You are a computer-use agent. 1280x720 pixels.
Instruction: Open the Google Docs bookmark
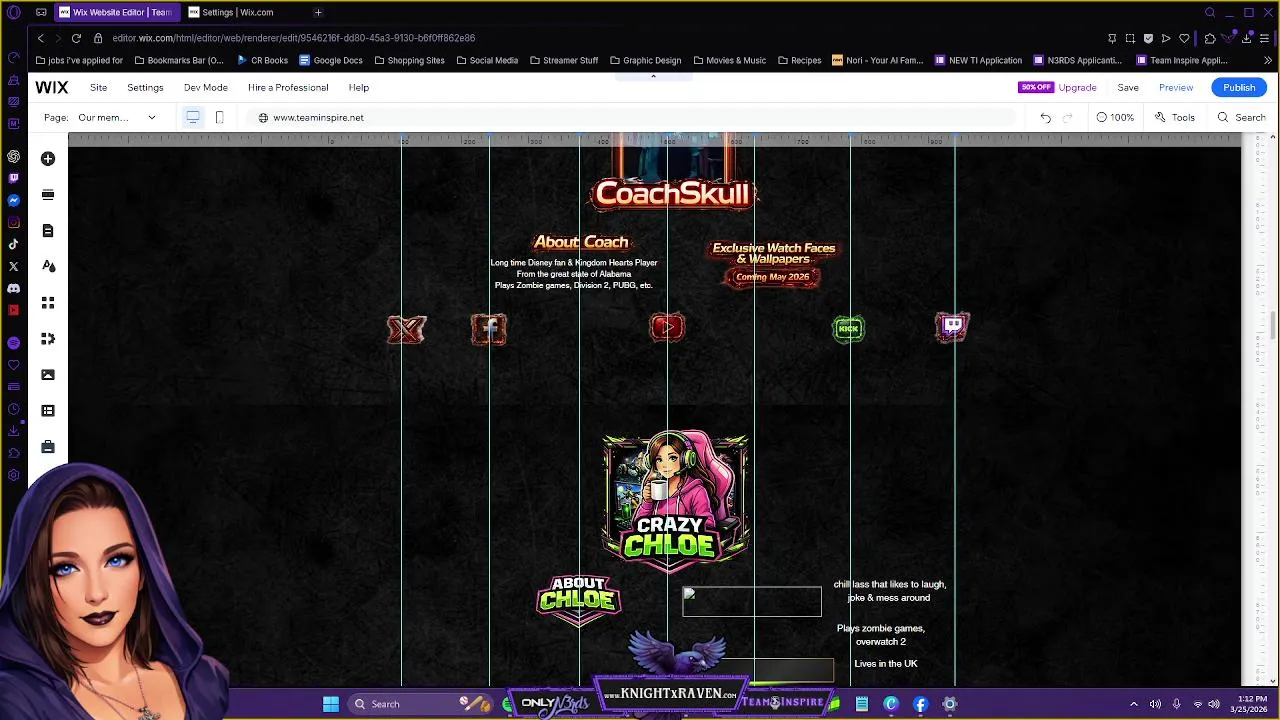click(x=330, y=60)
